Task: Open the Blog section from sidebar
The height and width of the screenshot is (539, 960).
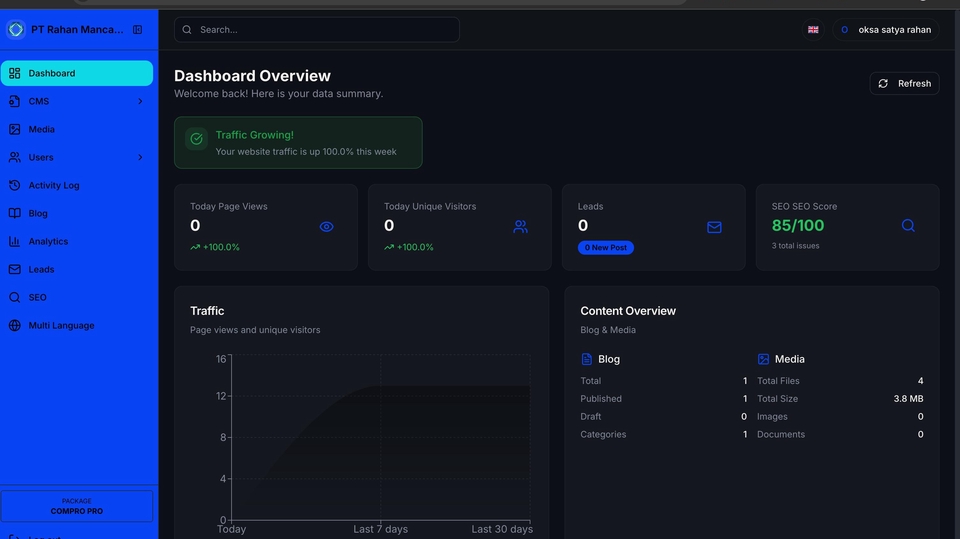Action: 77,213
